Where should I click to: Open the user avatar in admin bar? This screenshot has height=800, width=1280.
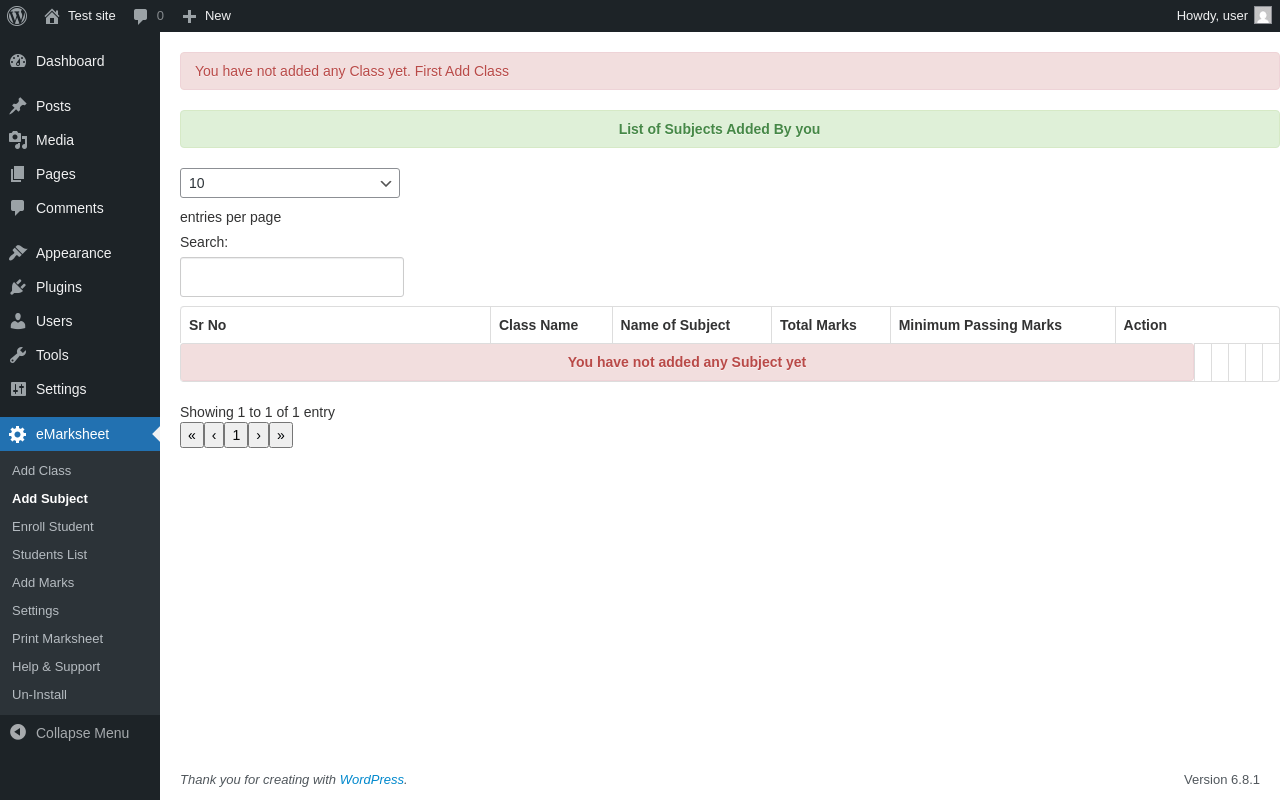[1263, 15]
